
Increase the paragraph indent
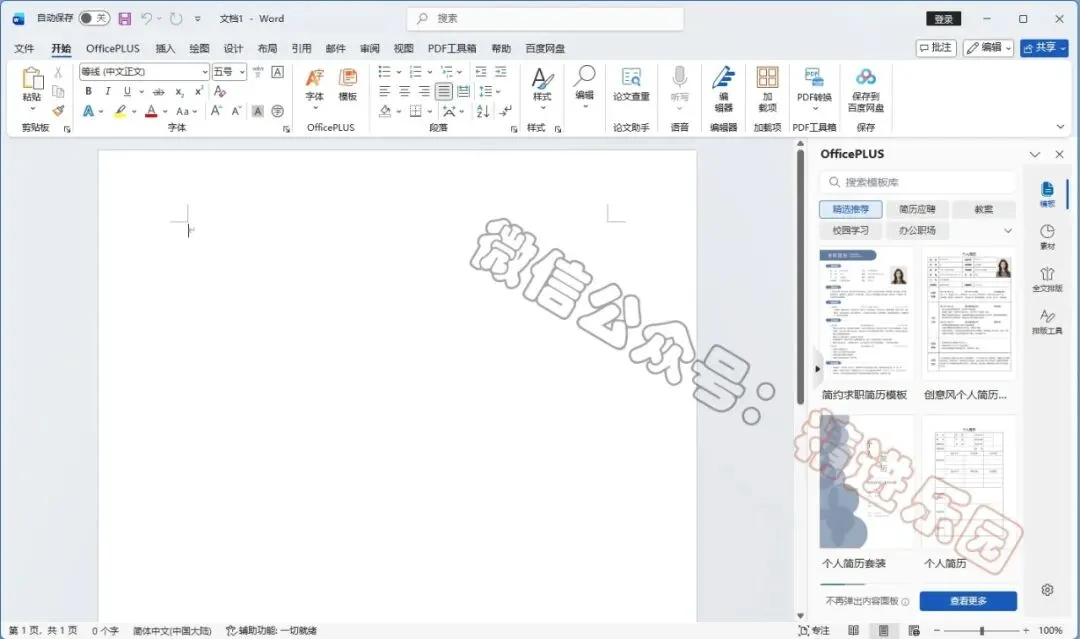(501, 72)
